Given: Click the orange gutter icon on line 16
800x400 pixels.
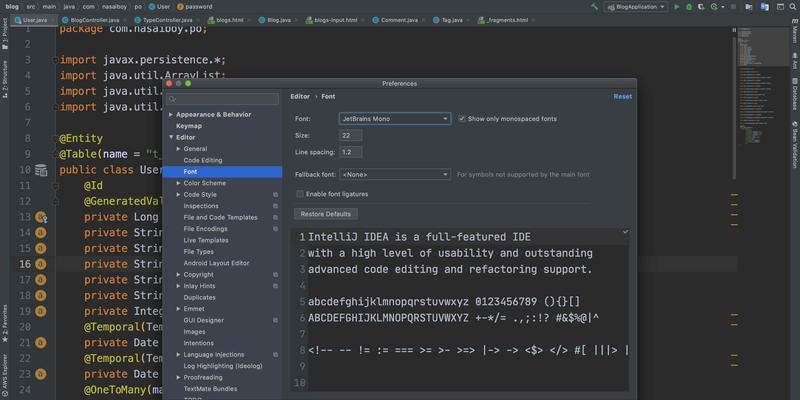Looking at the screenshot, I should (41, 264).
